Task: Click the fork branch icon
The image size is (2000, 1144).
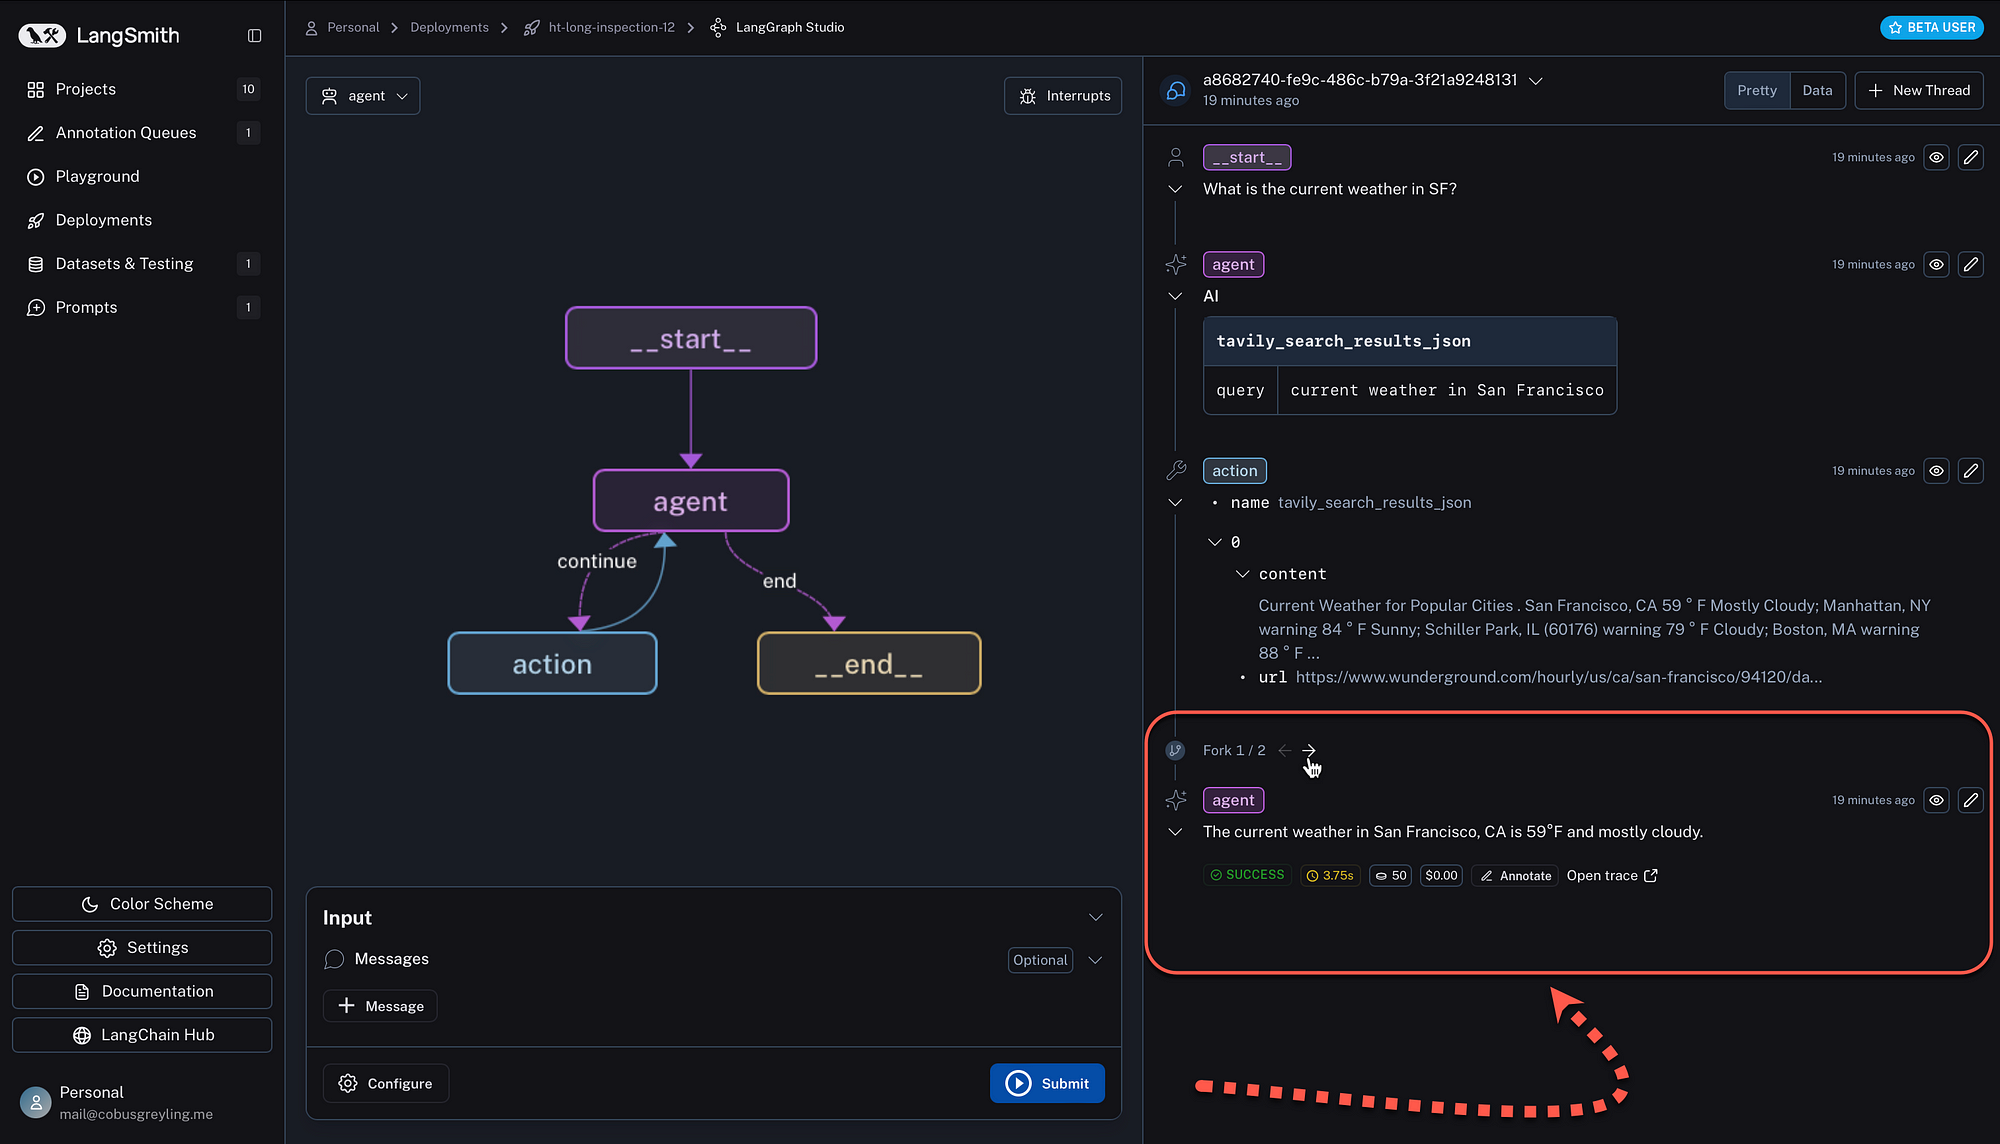Action: [1175, 750]
